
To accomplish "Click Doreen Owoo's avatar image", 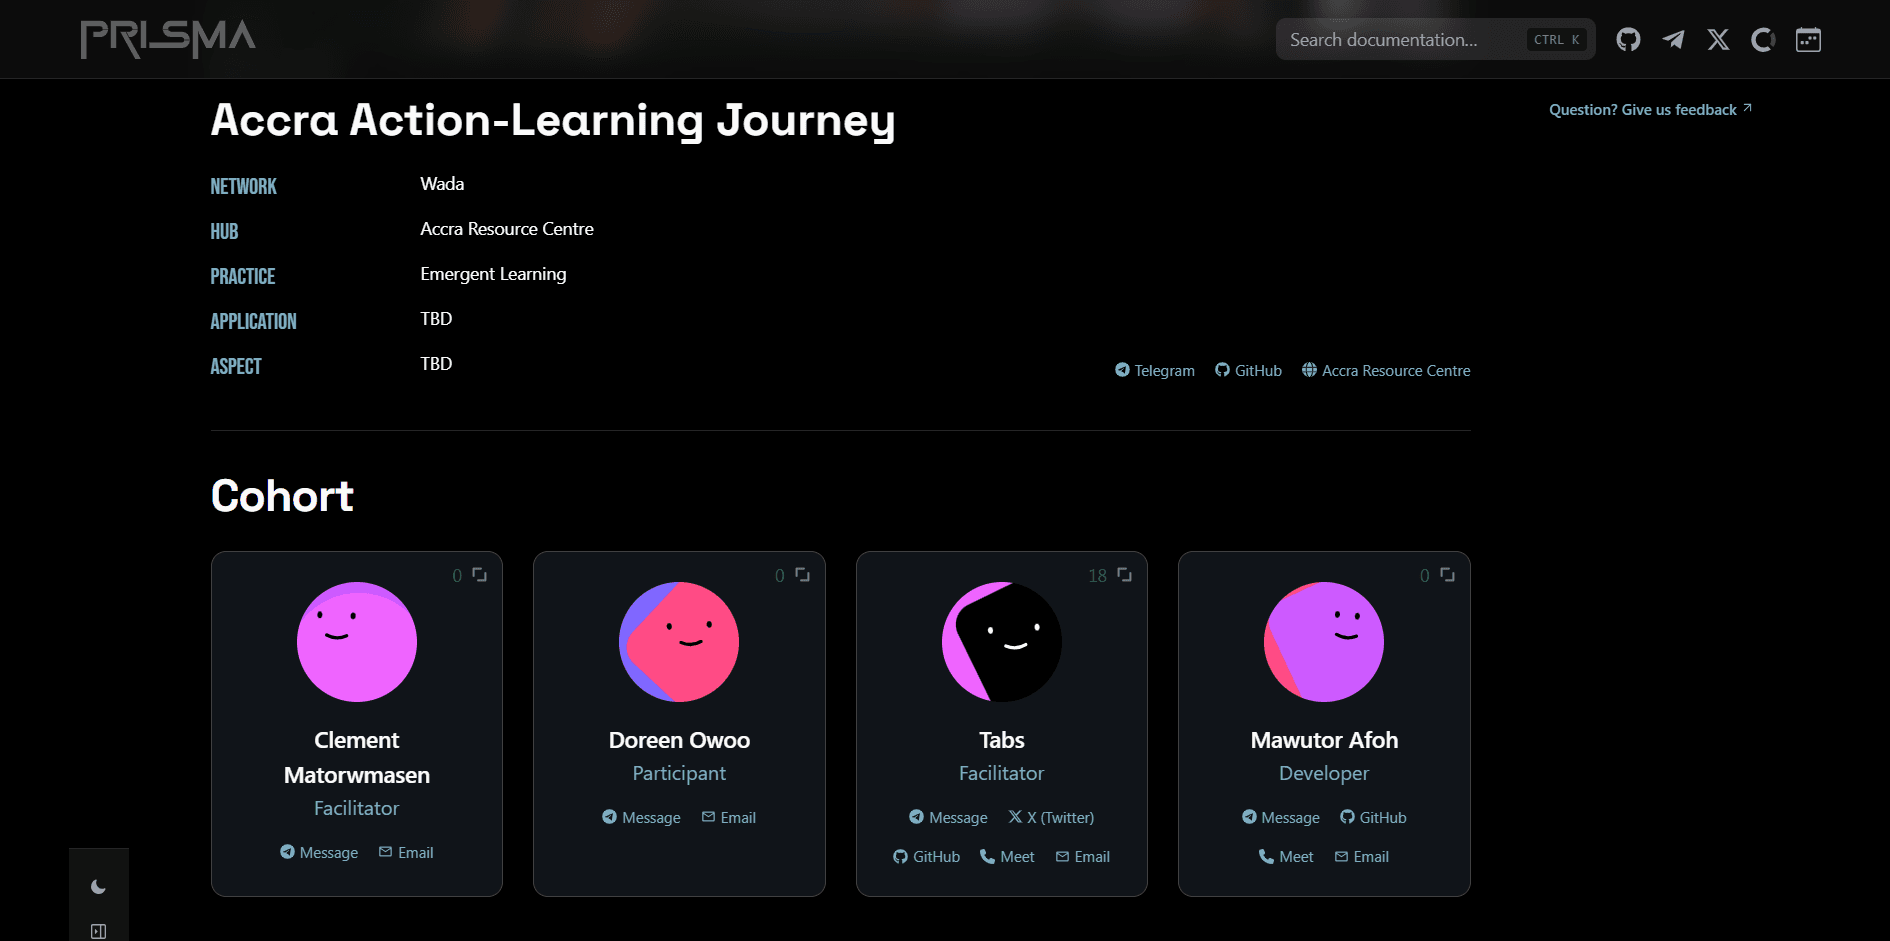I will pos(679,642).
